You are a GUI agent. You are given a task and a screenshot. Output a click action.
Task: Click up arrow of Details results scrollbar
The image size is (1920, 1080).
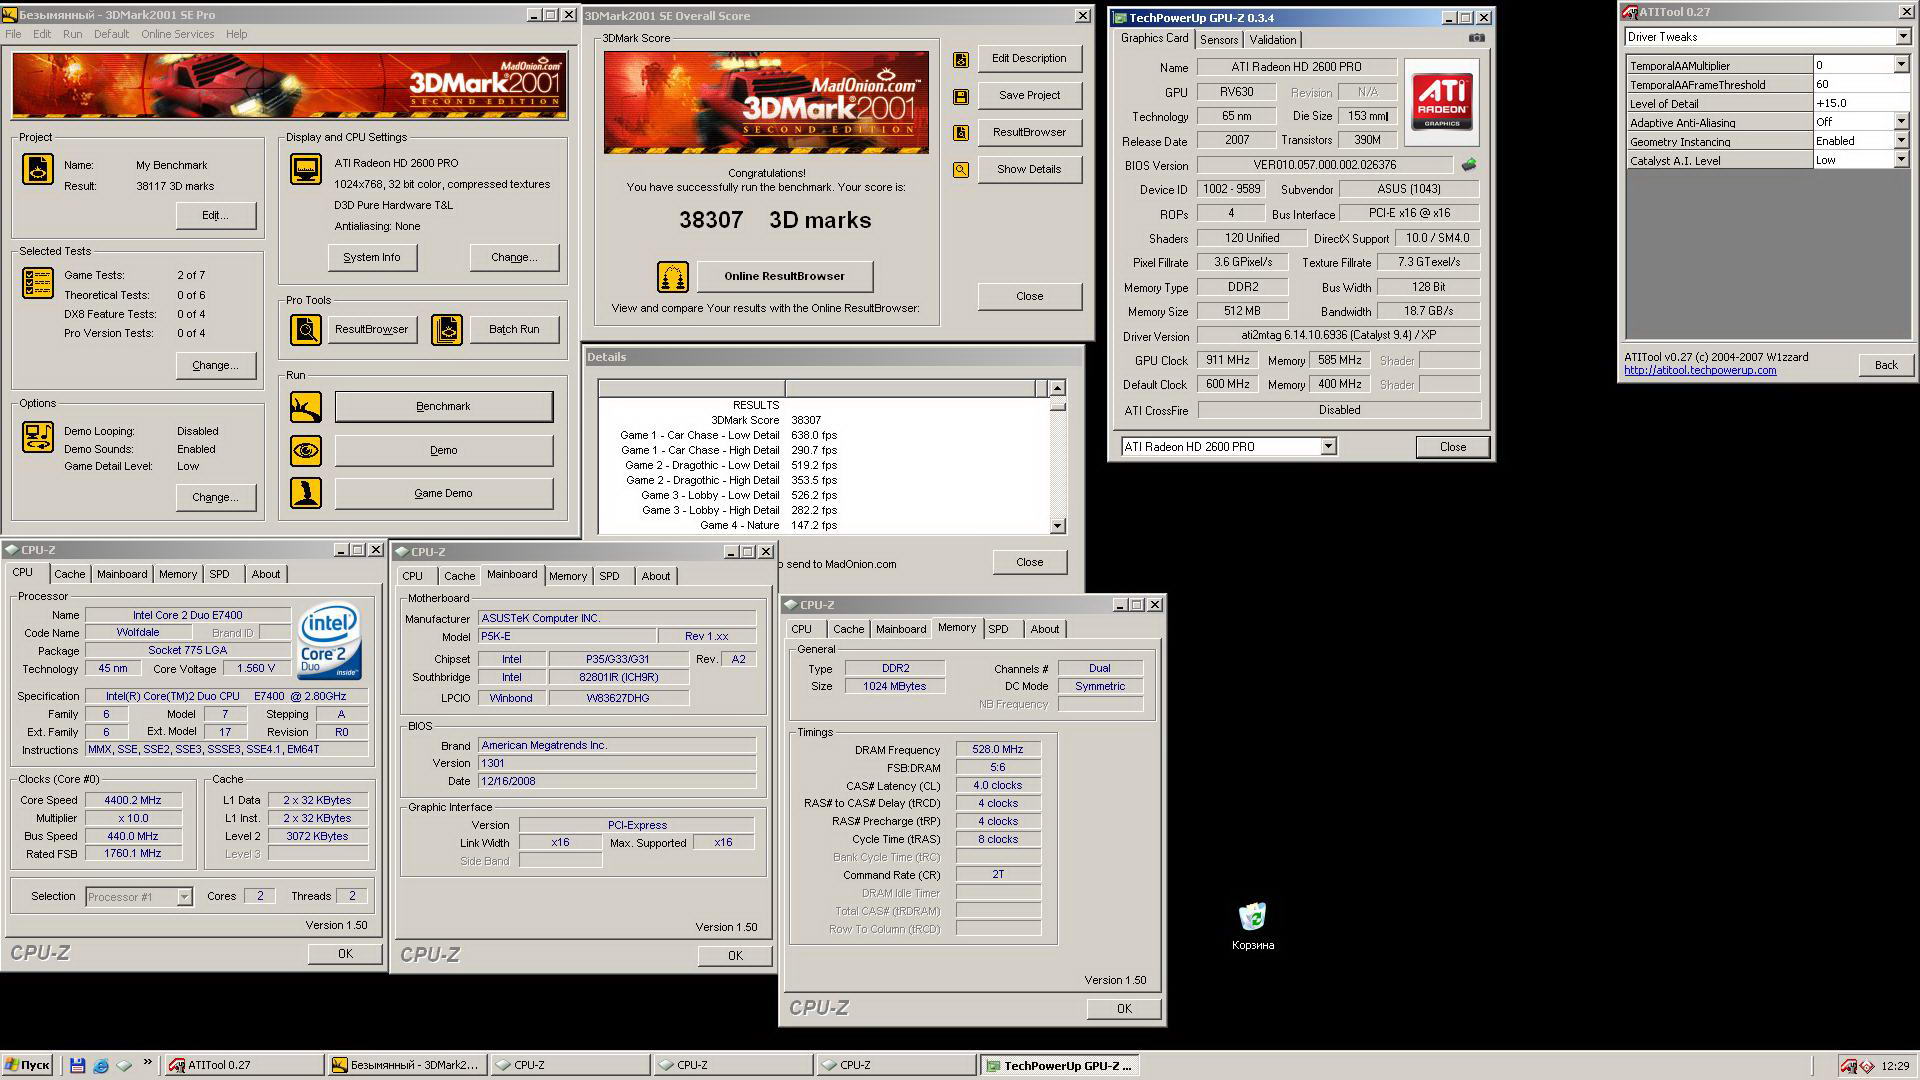[1058, 388]
